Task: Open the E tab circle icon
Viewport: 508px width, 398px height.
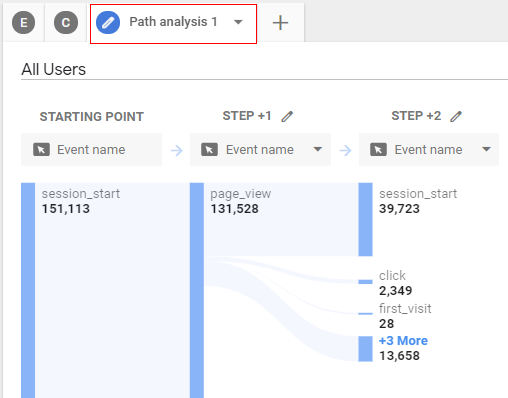Action: (x=23, y=23)
